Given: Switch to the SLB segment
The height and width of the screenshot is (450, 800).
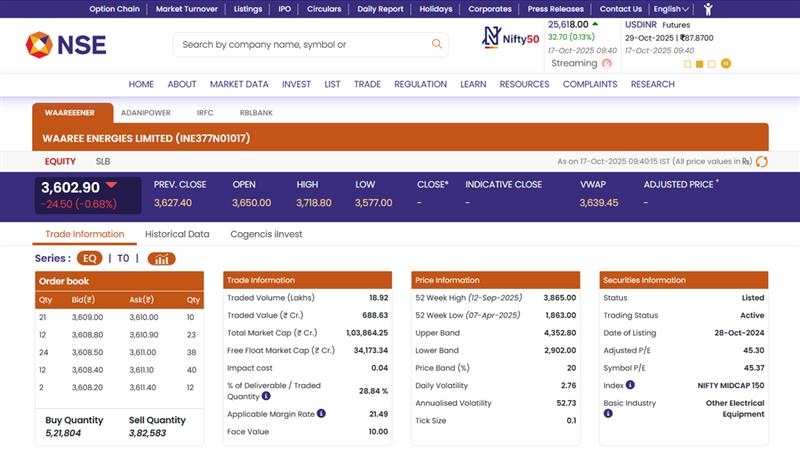Looking at the screenshot, I should coord(103,161).
